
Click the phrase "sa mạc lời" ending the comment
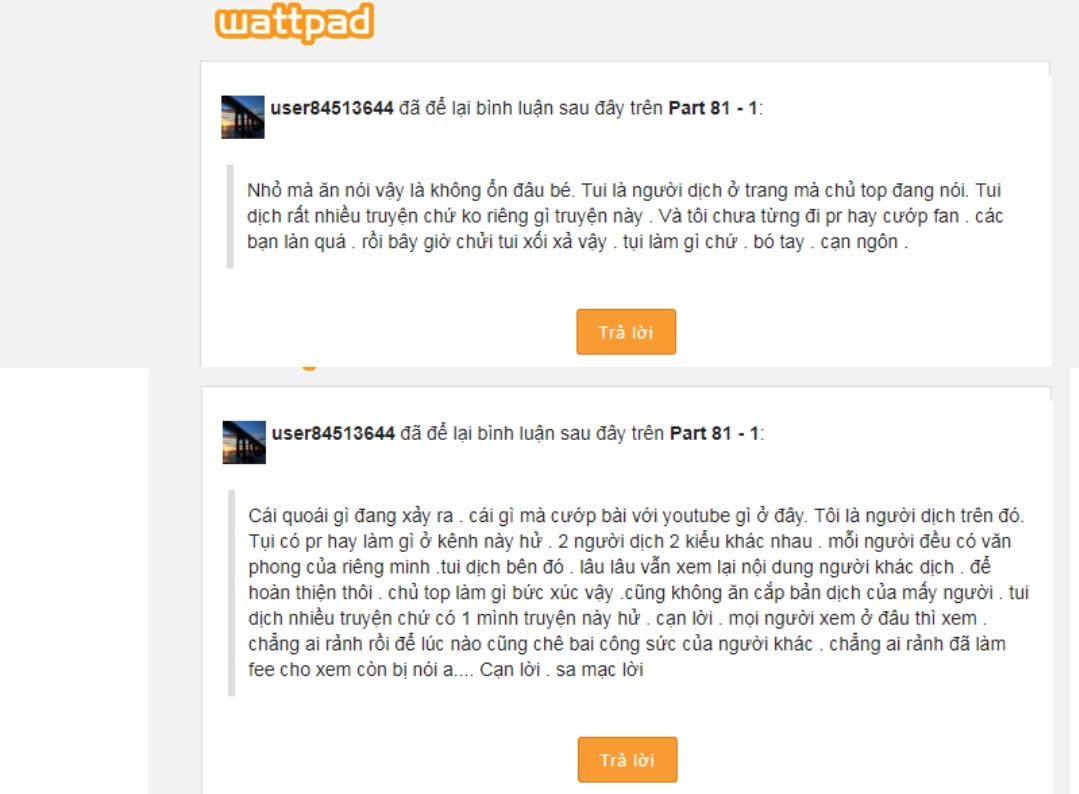[599, 670]
